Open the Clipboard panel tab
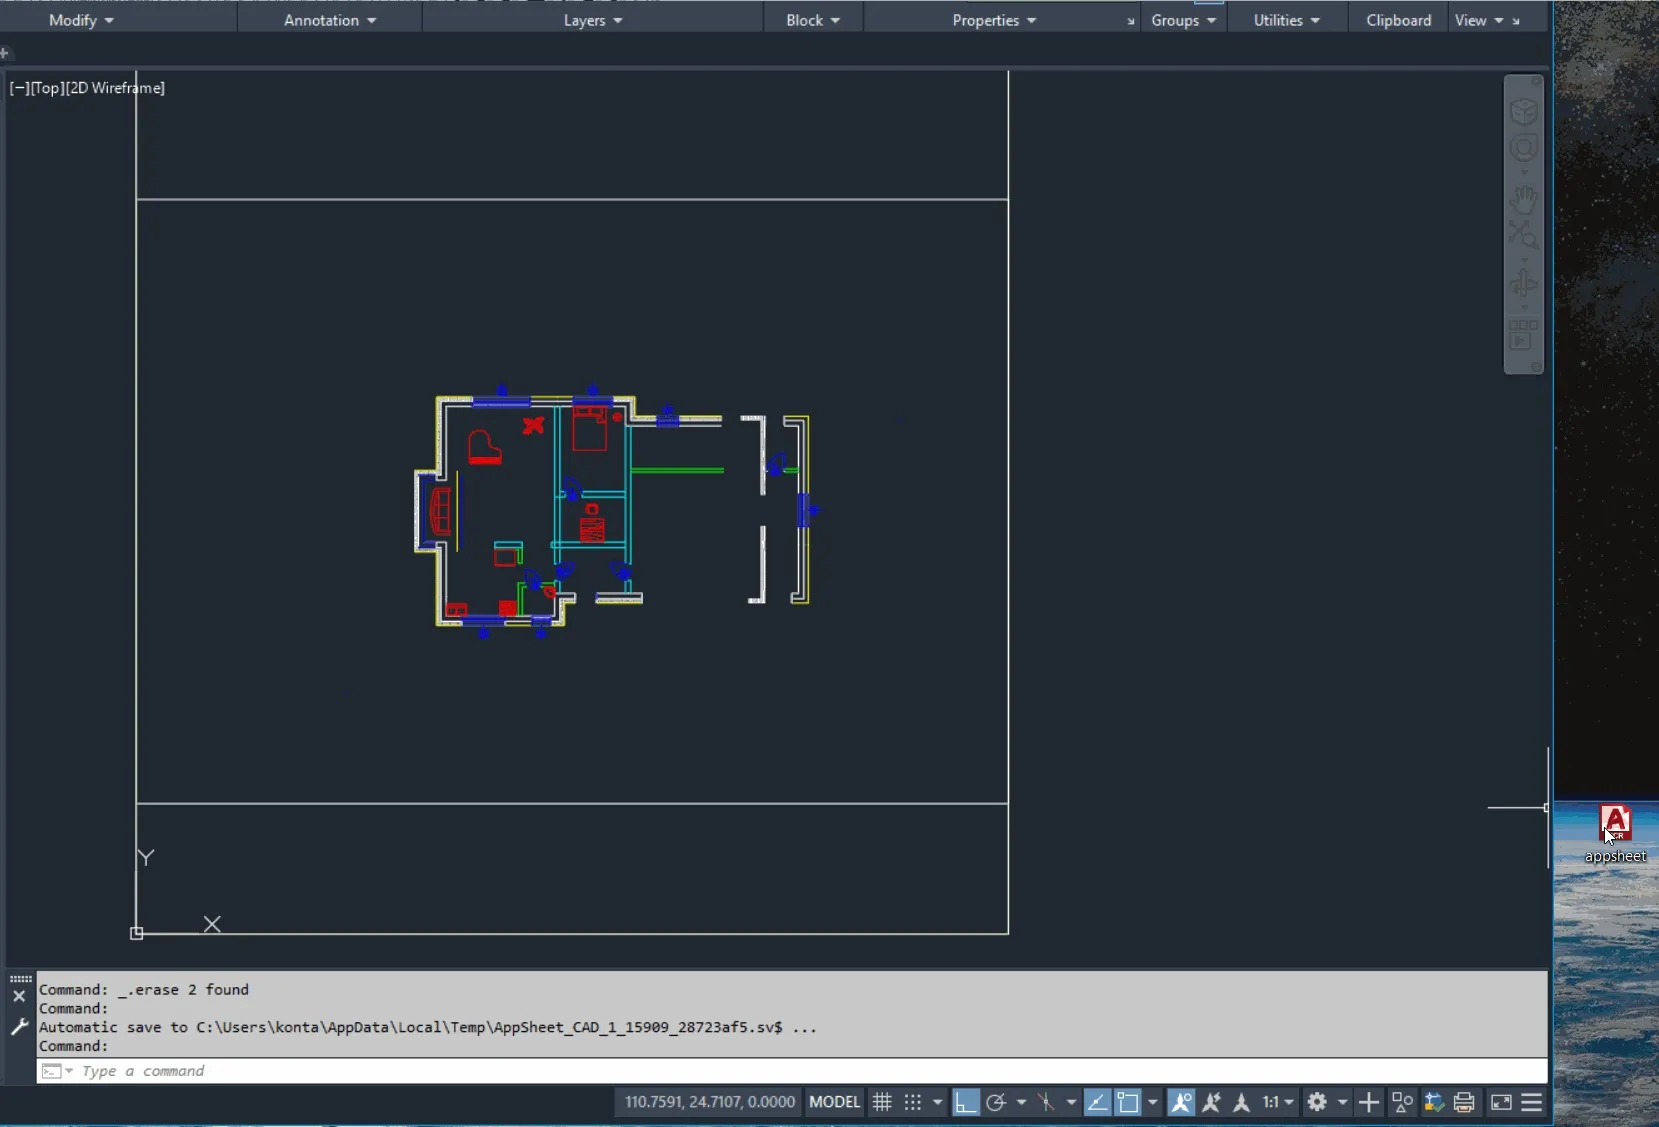The height and width of the screenshot is (1127, 1659). (x=1398, y=20)
